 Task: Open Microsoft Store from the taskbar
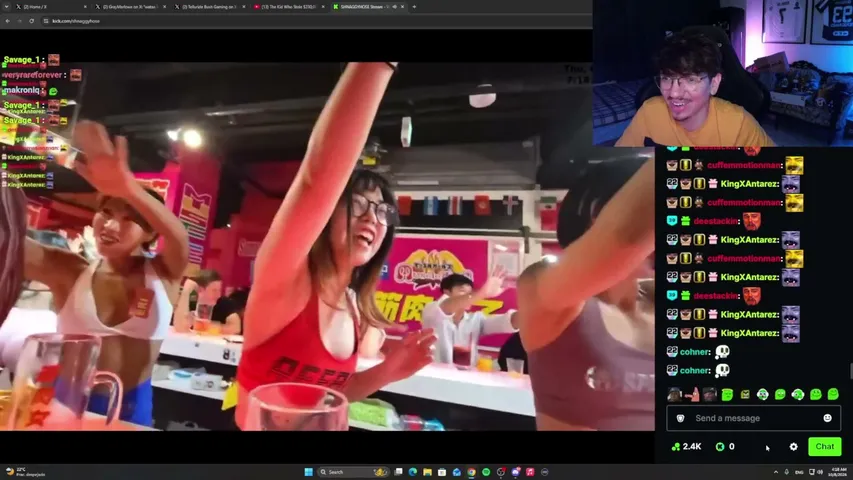point(442,472)
